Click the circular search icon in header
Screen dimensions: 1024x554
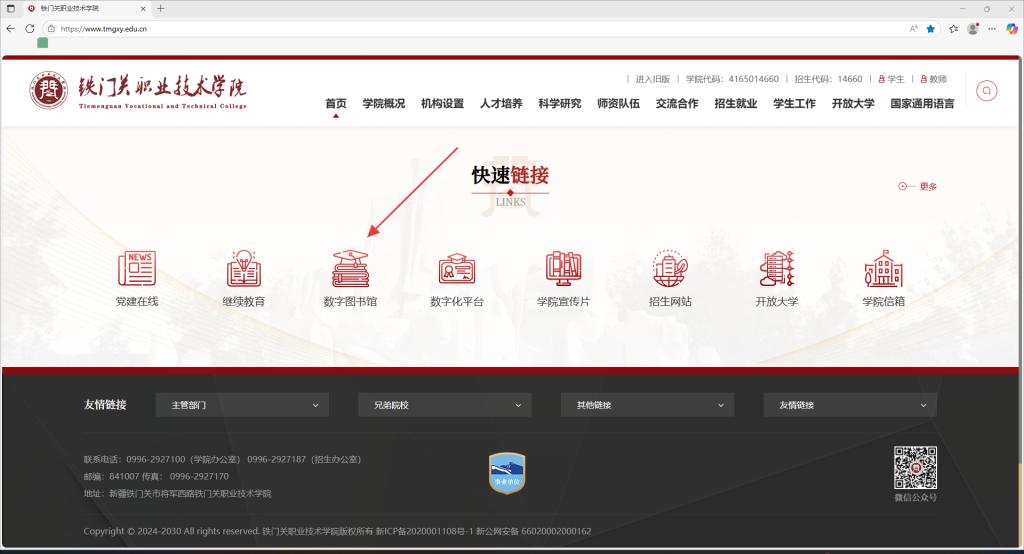986,91
